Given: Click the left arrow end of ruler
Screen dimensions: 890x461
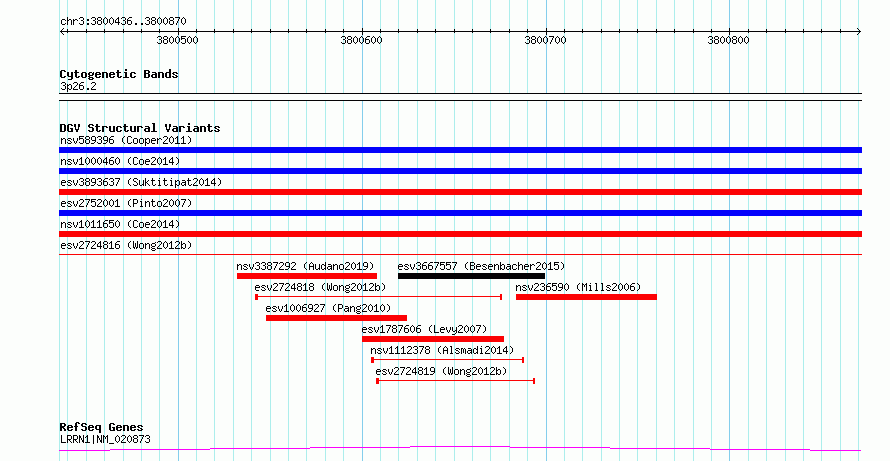Looking at the screenshot, I should pyautogui.click(x=62, y=31).
